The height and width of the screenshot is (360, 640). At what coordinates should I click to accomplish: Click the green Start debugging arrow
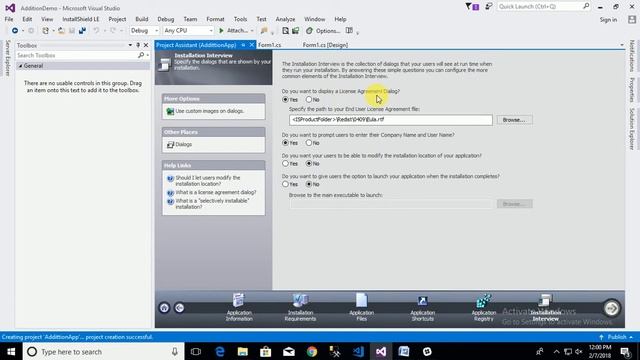point(221,31)
